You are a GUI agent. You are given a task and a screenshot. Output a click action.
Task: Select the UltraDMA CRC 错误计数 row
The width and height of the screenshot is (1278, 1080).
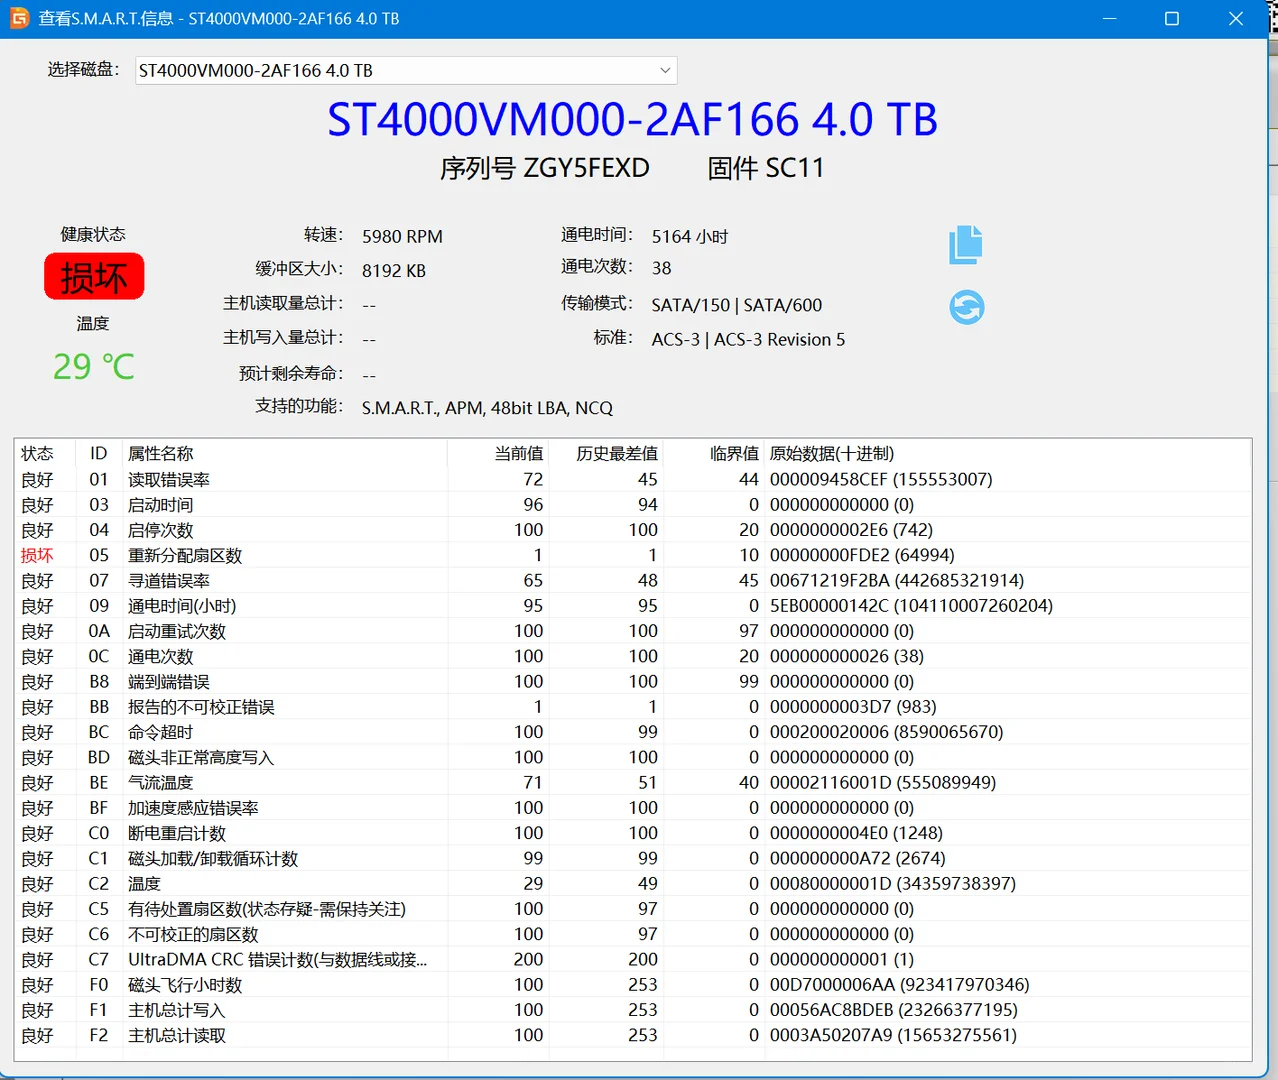tap(633, 960)
